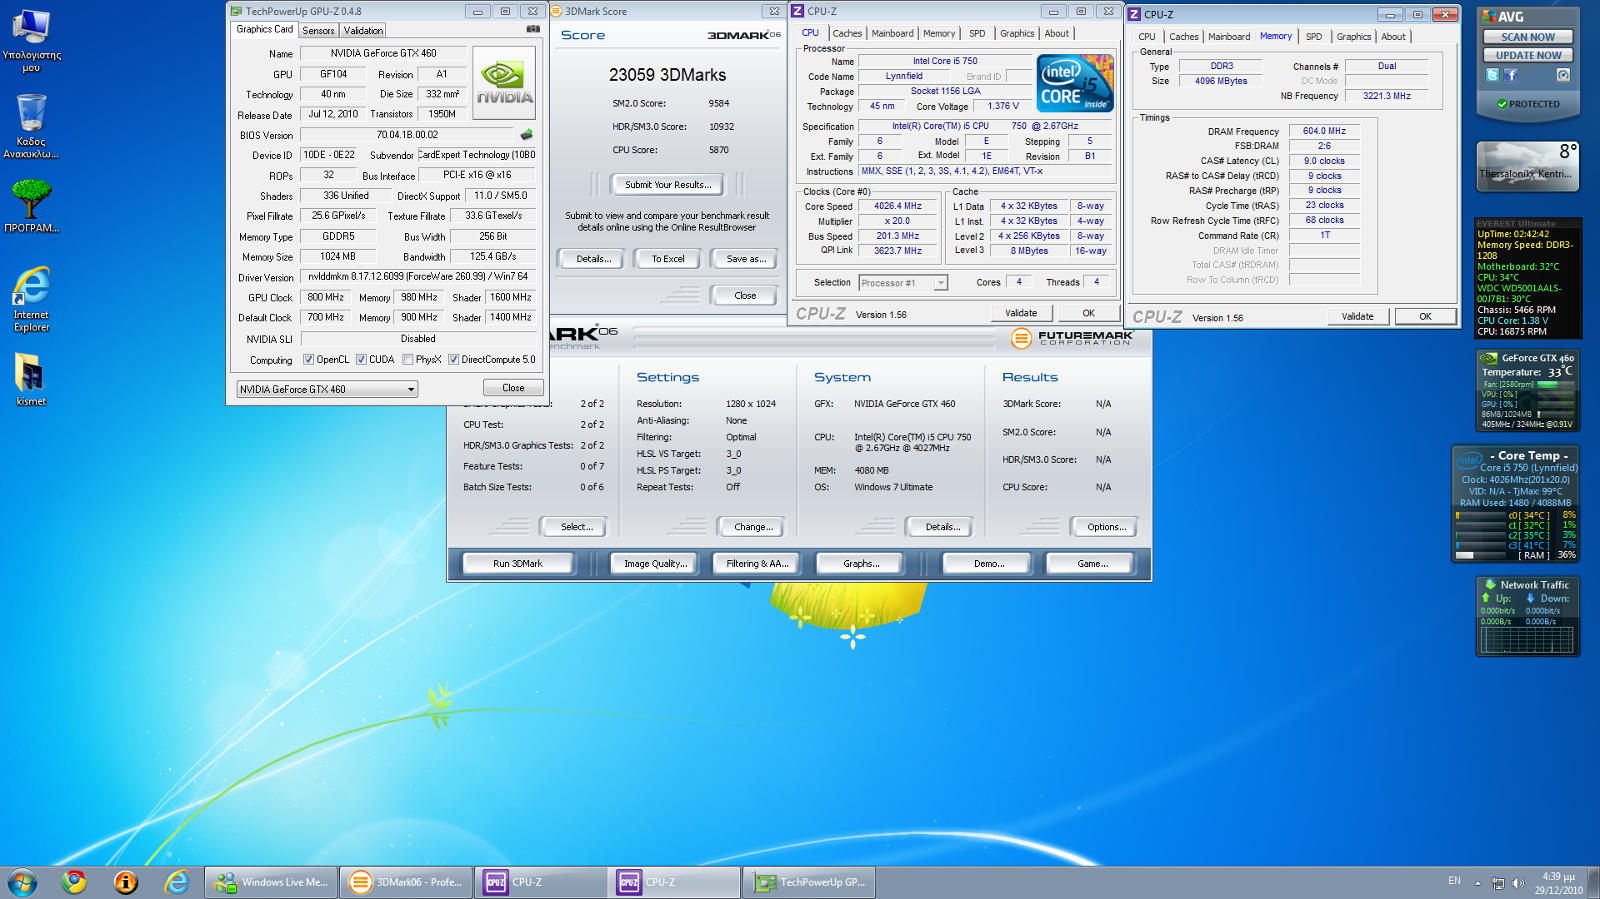This screenshot has width=1600, height=899.
Task: Click the AVG Twitter icon
Action: (1492, 75)
